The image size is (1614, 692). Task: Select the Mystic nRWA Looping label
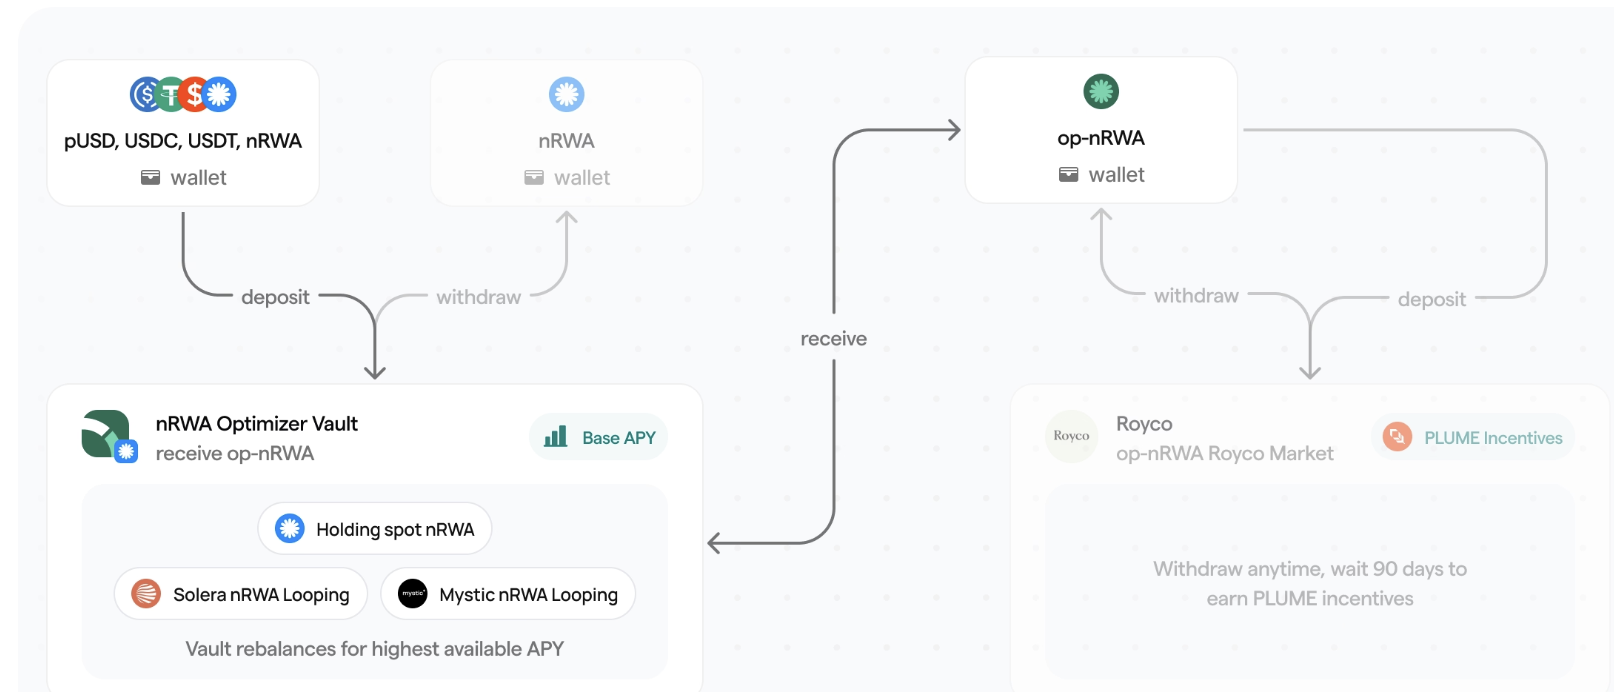tap(528, 595)
